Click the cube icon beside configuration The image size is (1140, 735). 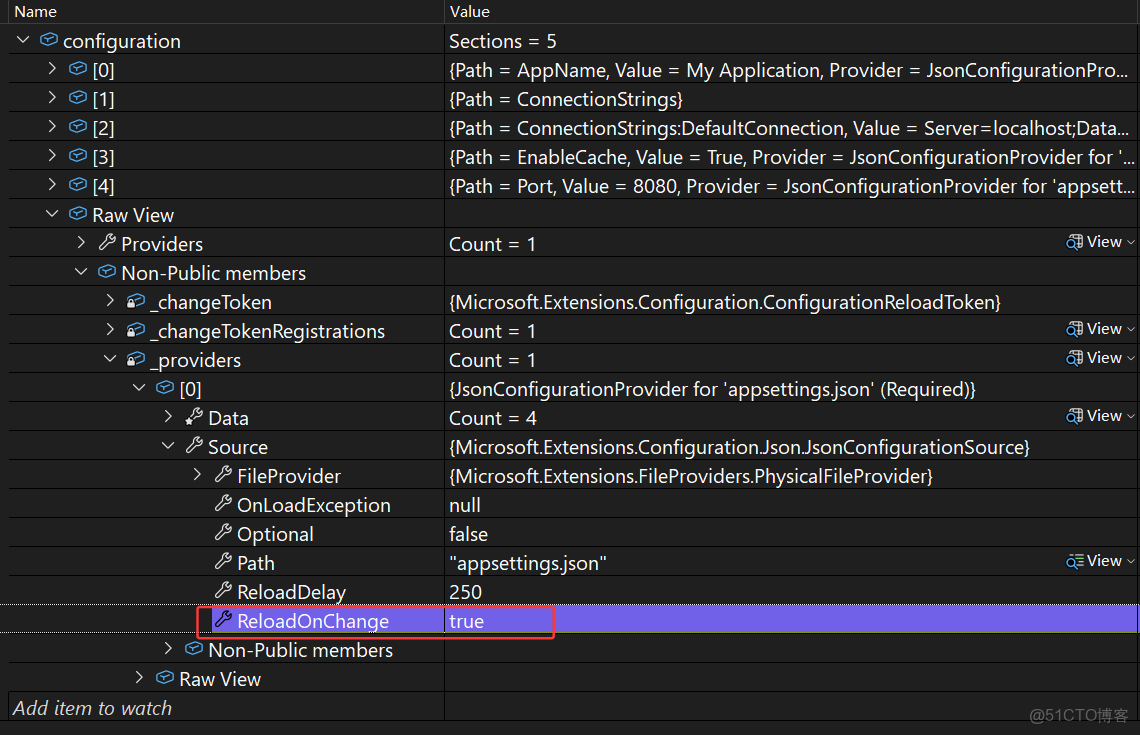48,41
